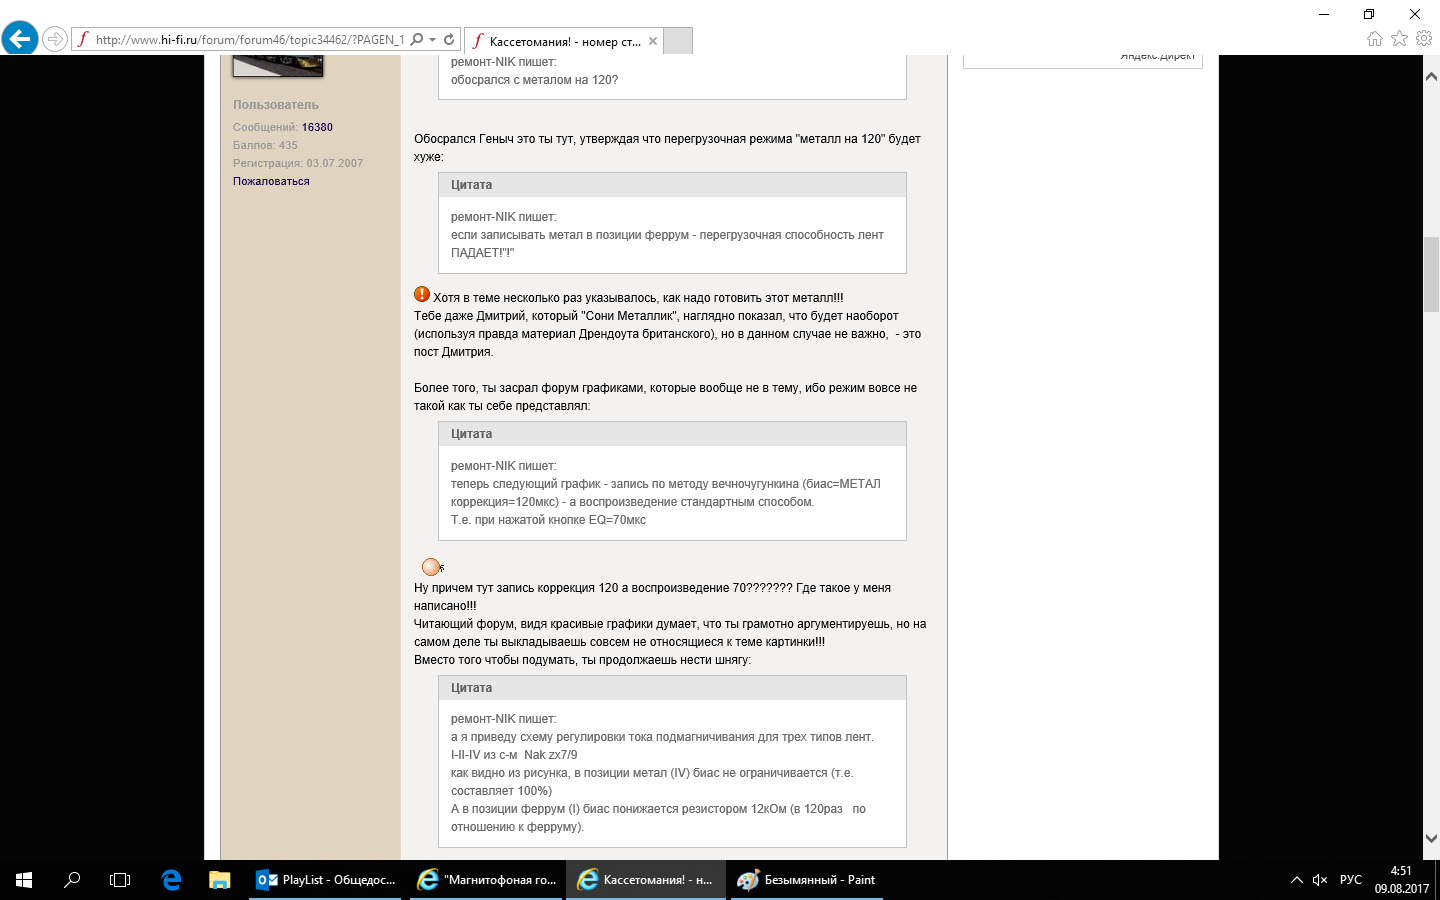Open the Tools gear icon
The height and width of the screenshot is (900, 1440).
point(1424,39)
